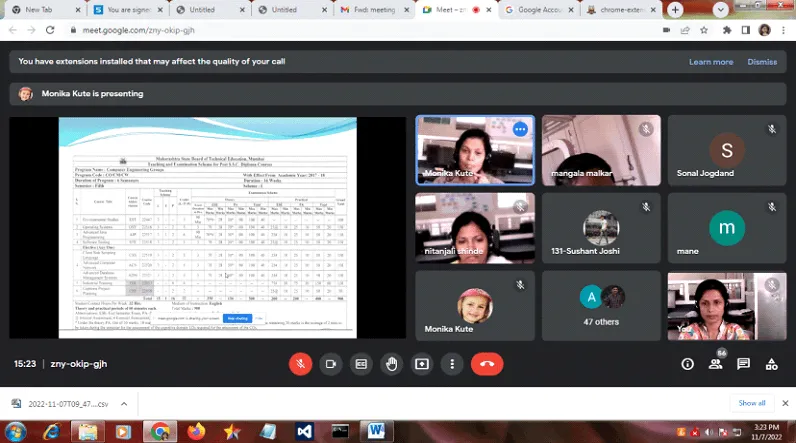Open the three-dot more options menu
This screenshot has width=796, height=443.
click(452, 364)
